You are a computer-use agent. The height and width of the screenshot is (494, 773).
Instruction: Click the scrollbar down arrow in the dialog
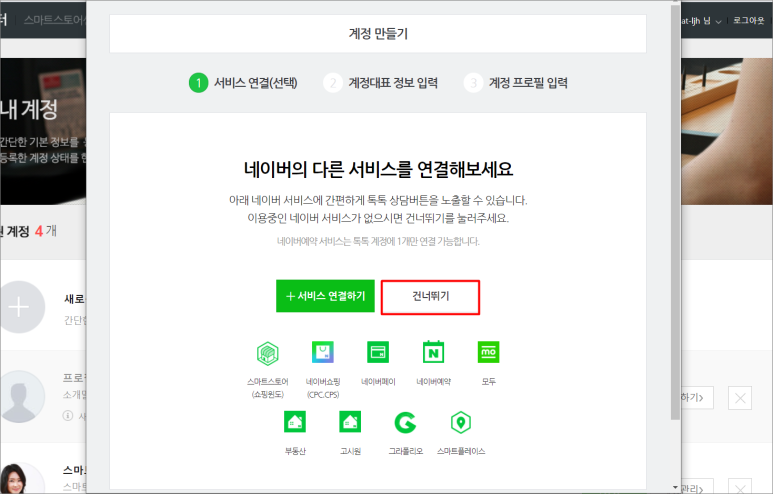point(675,487)
